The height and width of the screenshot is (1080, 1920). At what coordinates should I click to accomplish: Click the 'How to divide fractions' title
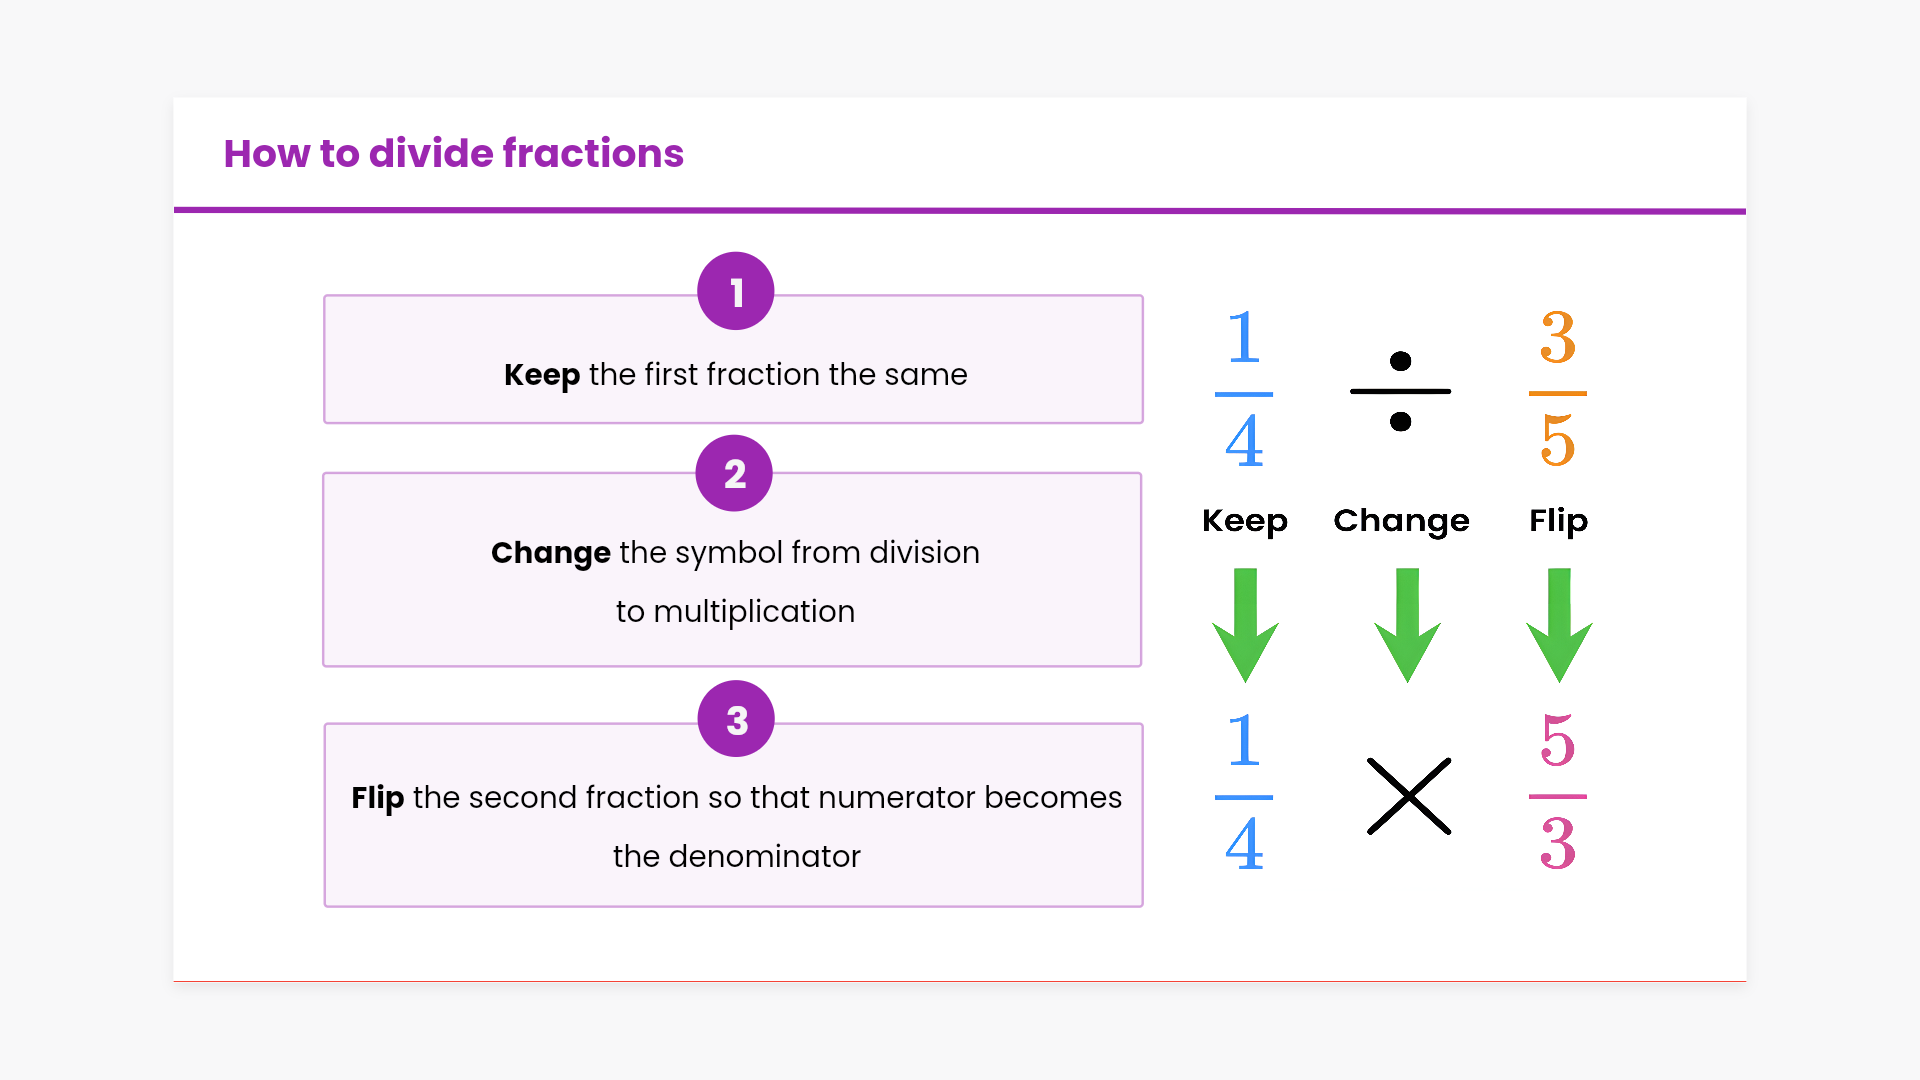click(453, 153)
